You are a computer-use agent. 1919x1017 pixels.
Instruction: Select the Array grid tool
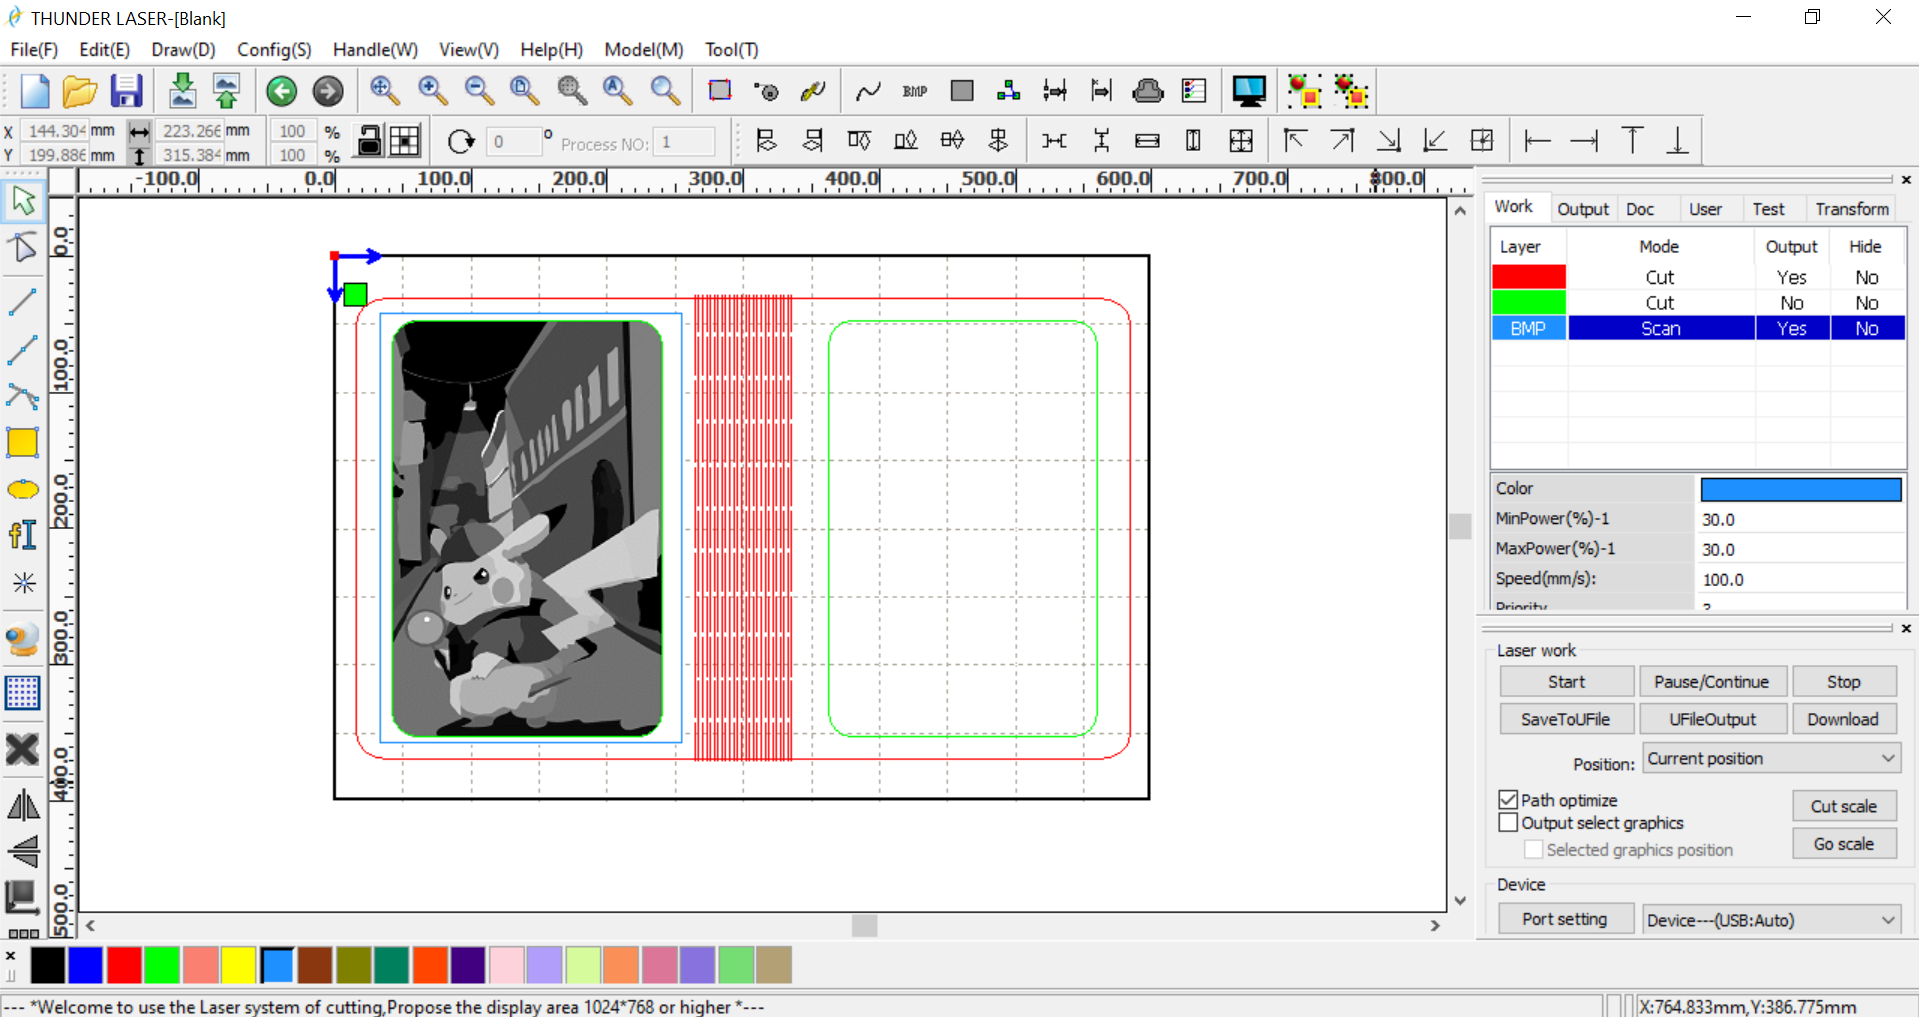tap(23, 692)
